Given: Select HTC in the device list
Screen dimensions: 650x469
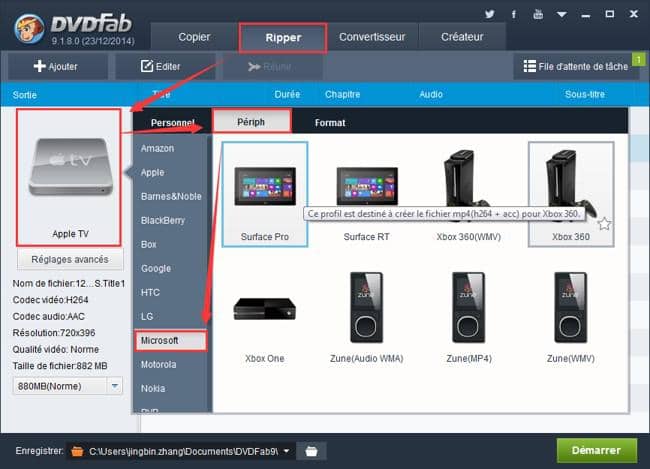Looking at the screenshot, I should [x=150, y=293].
